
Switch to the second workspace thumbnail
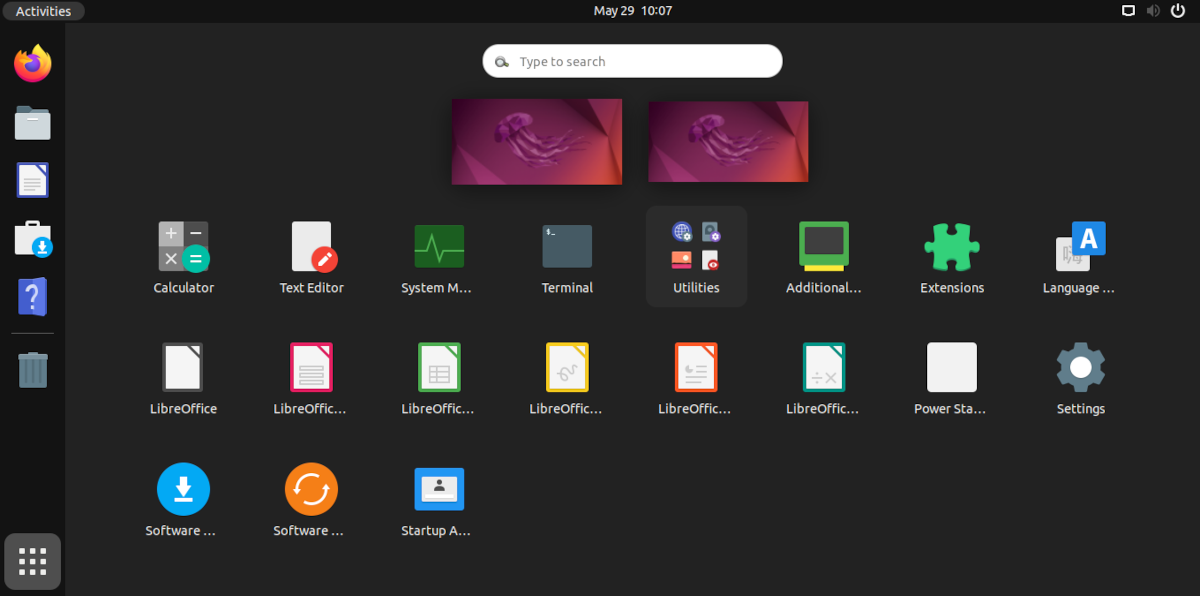click(728, 141)
